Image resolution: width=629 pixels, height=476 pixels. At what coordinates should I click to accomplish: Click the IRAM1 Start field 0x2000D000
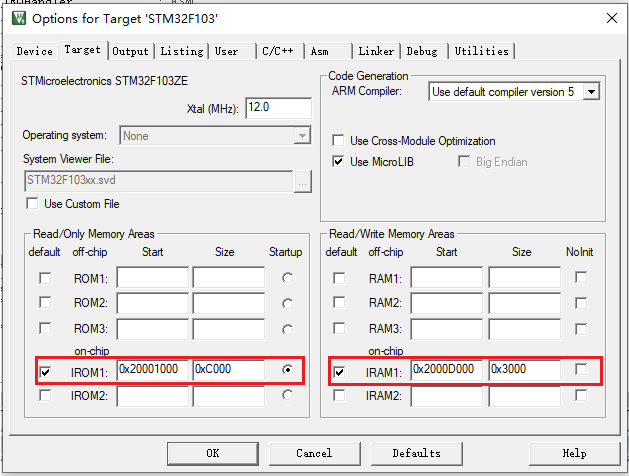coord(446,370)
